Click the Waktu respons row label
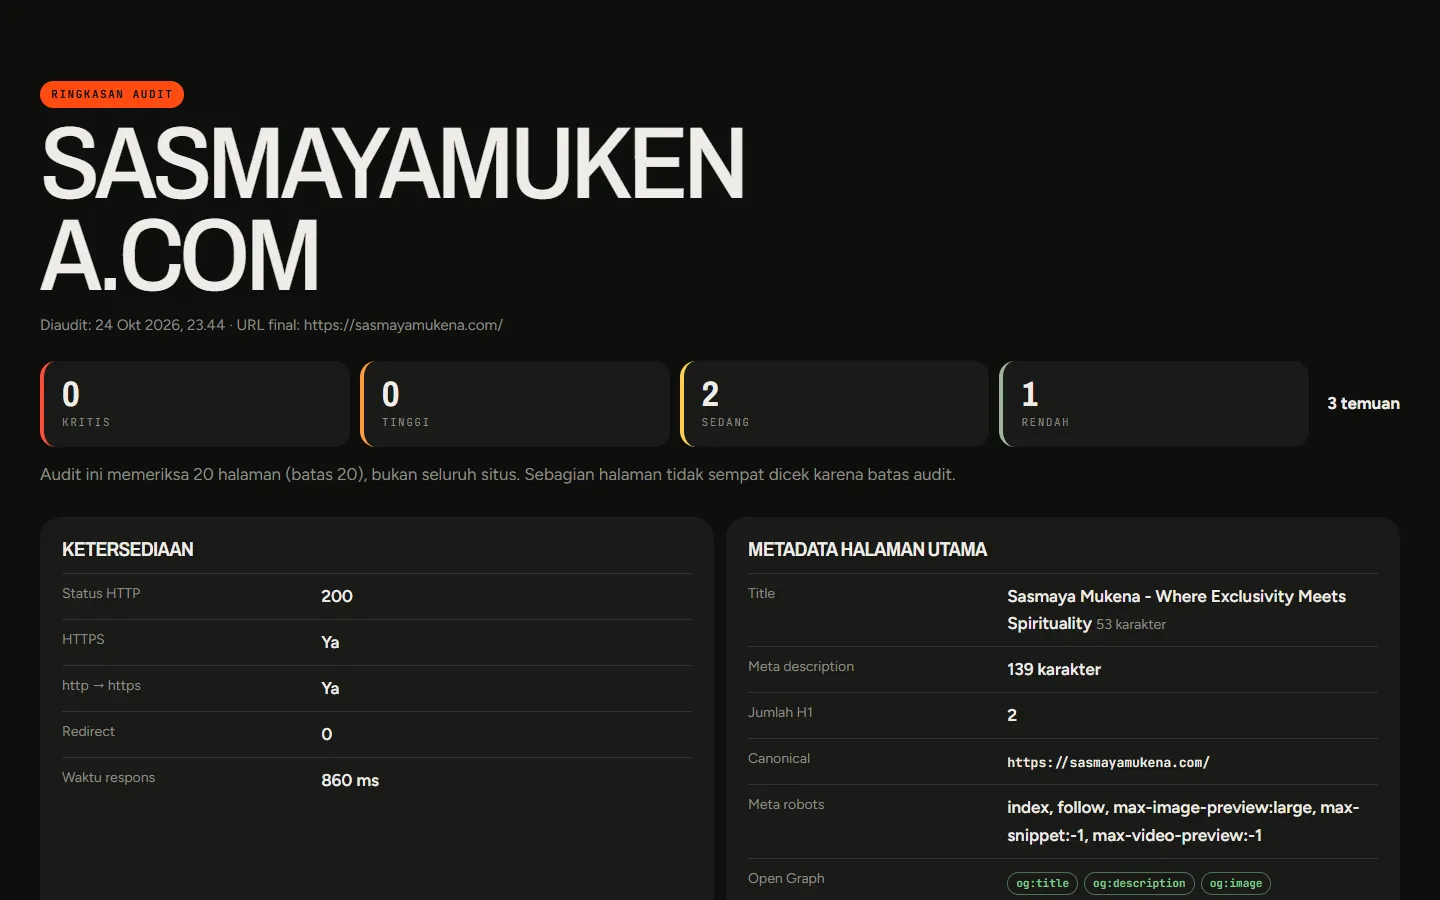The image size is (1440, 900). (x=108, y=777)
